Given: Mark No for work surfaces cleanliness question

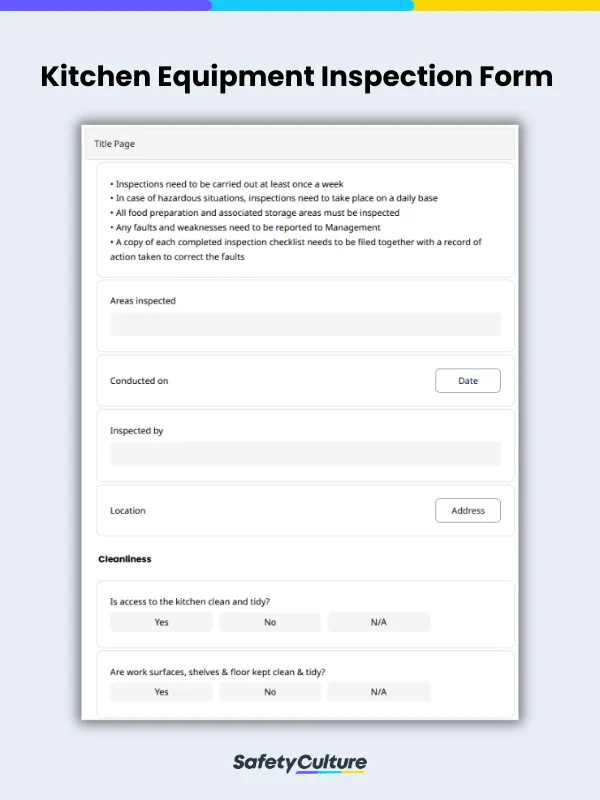Looking at the screenshot, I should (x=269, y=691).
